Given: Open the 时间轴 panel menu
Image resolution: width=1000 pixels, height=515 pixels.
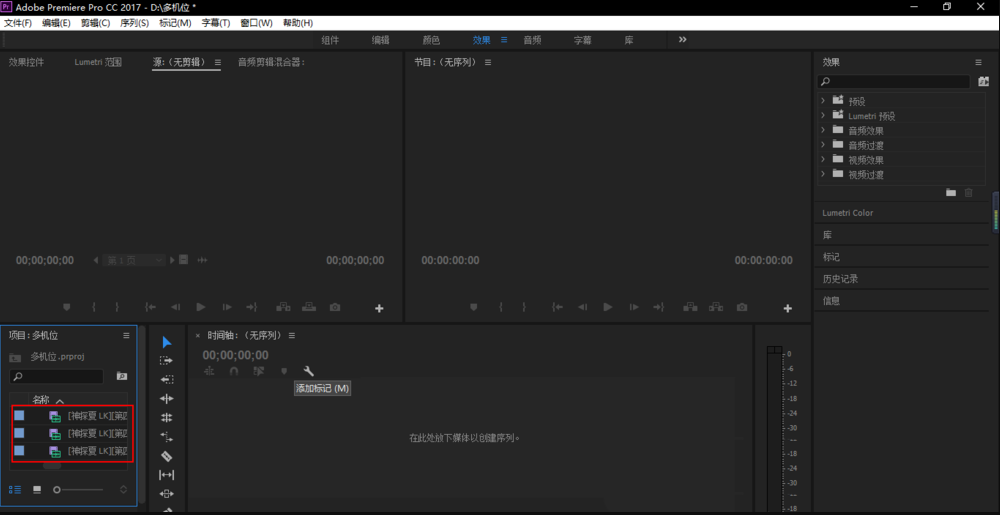Looking at the screenshot, I should (292, 335).
